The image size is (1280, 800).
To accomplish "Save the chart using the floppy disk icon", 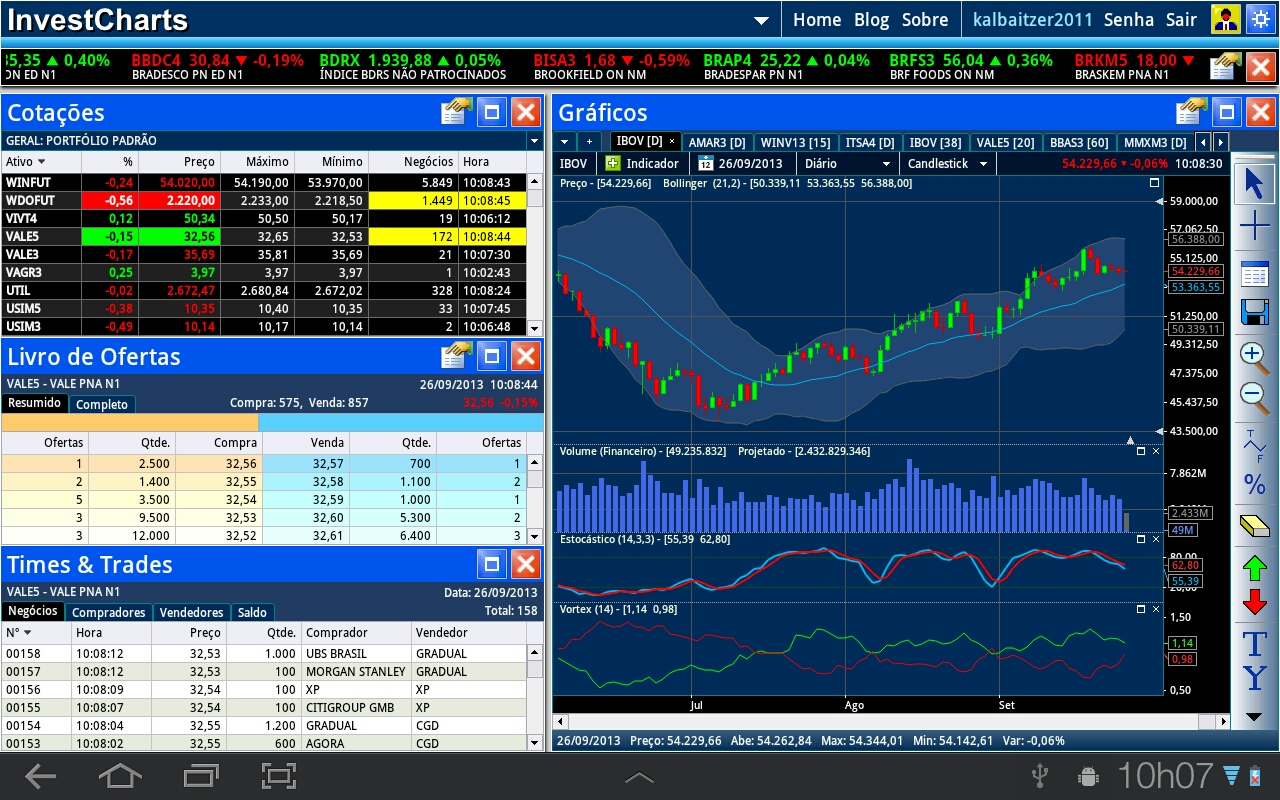I will [1255, 313].
